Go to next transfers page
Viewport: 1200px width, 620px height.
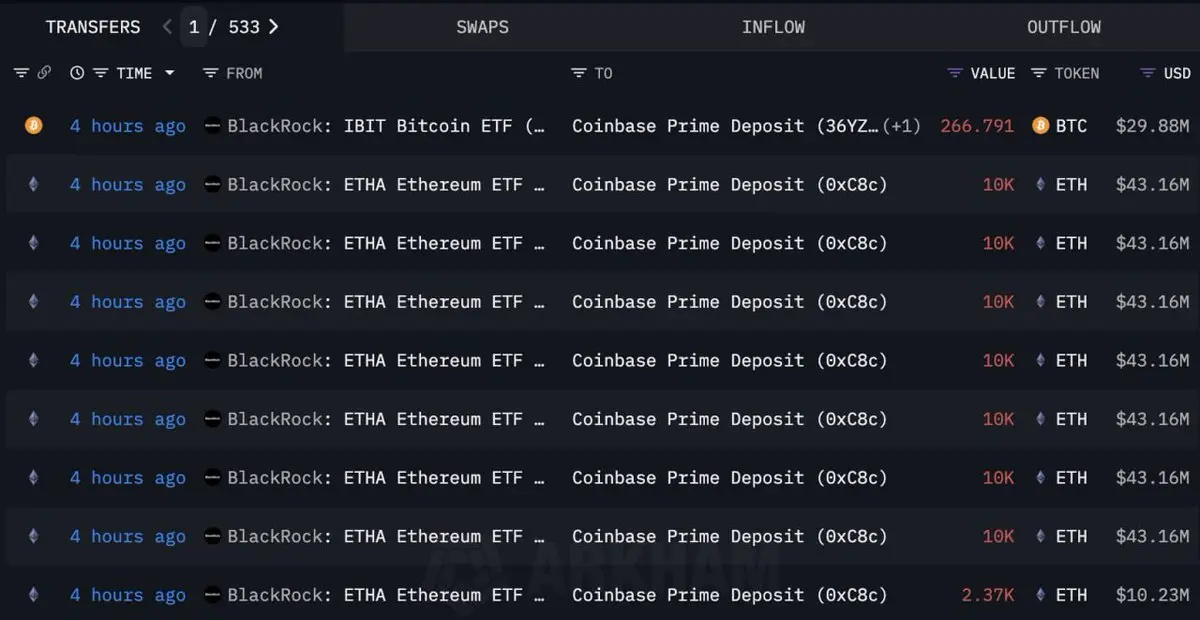coord(273,27)
